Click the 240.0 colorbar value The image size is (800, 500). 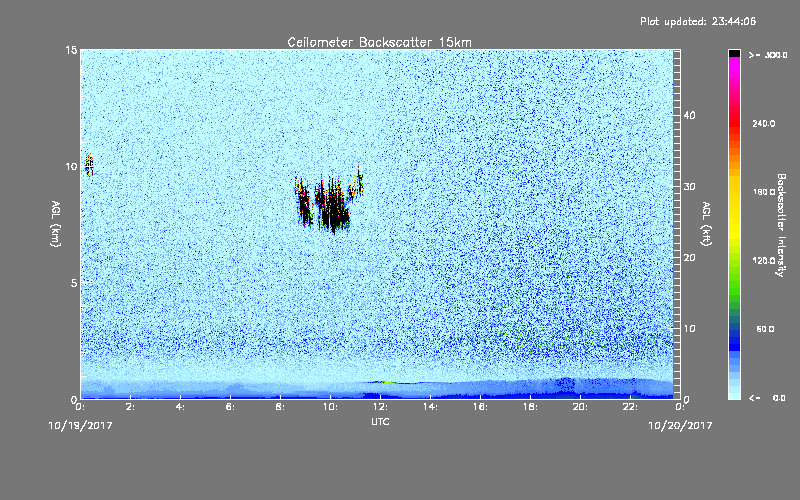tap(764, 124)
